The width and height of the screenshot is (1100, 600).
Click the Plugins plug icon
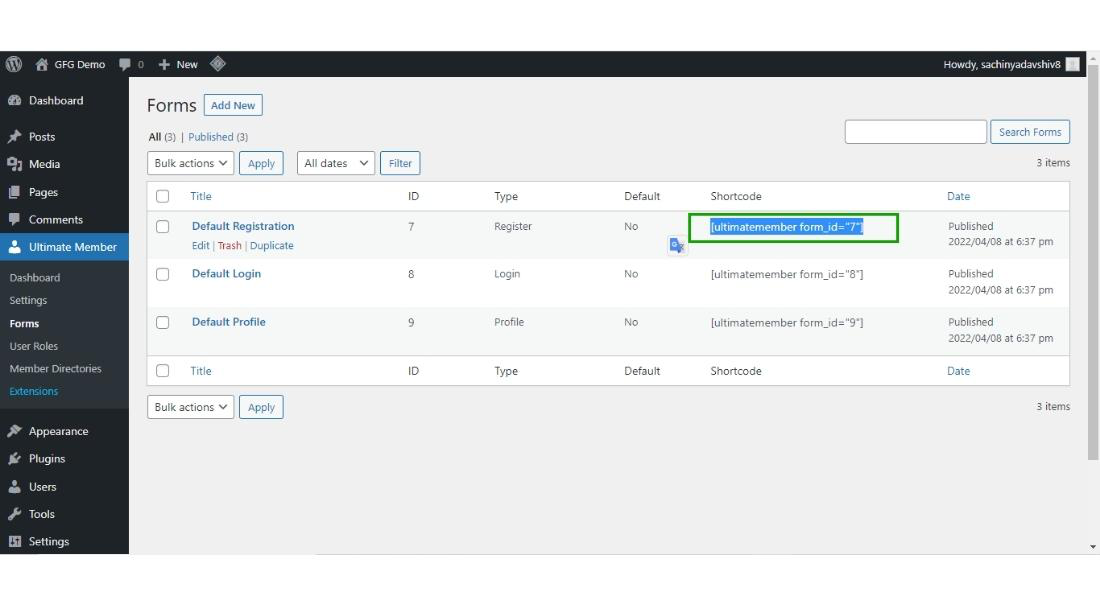(14, 458)
